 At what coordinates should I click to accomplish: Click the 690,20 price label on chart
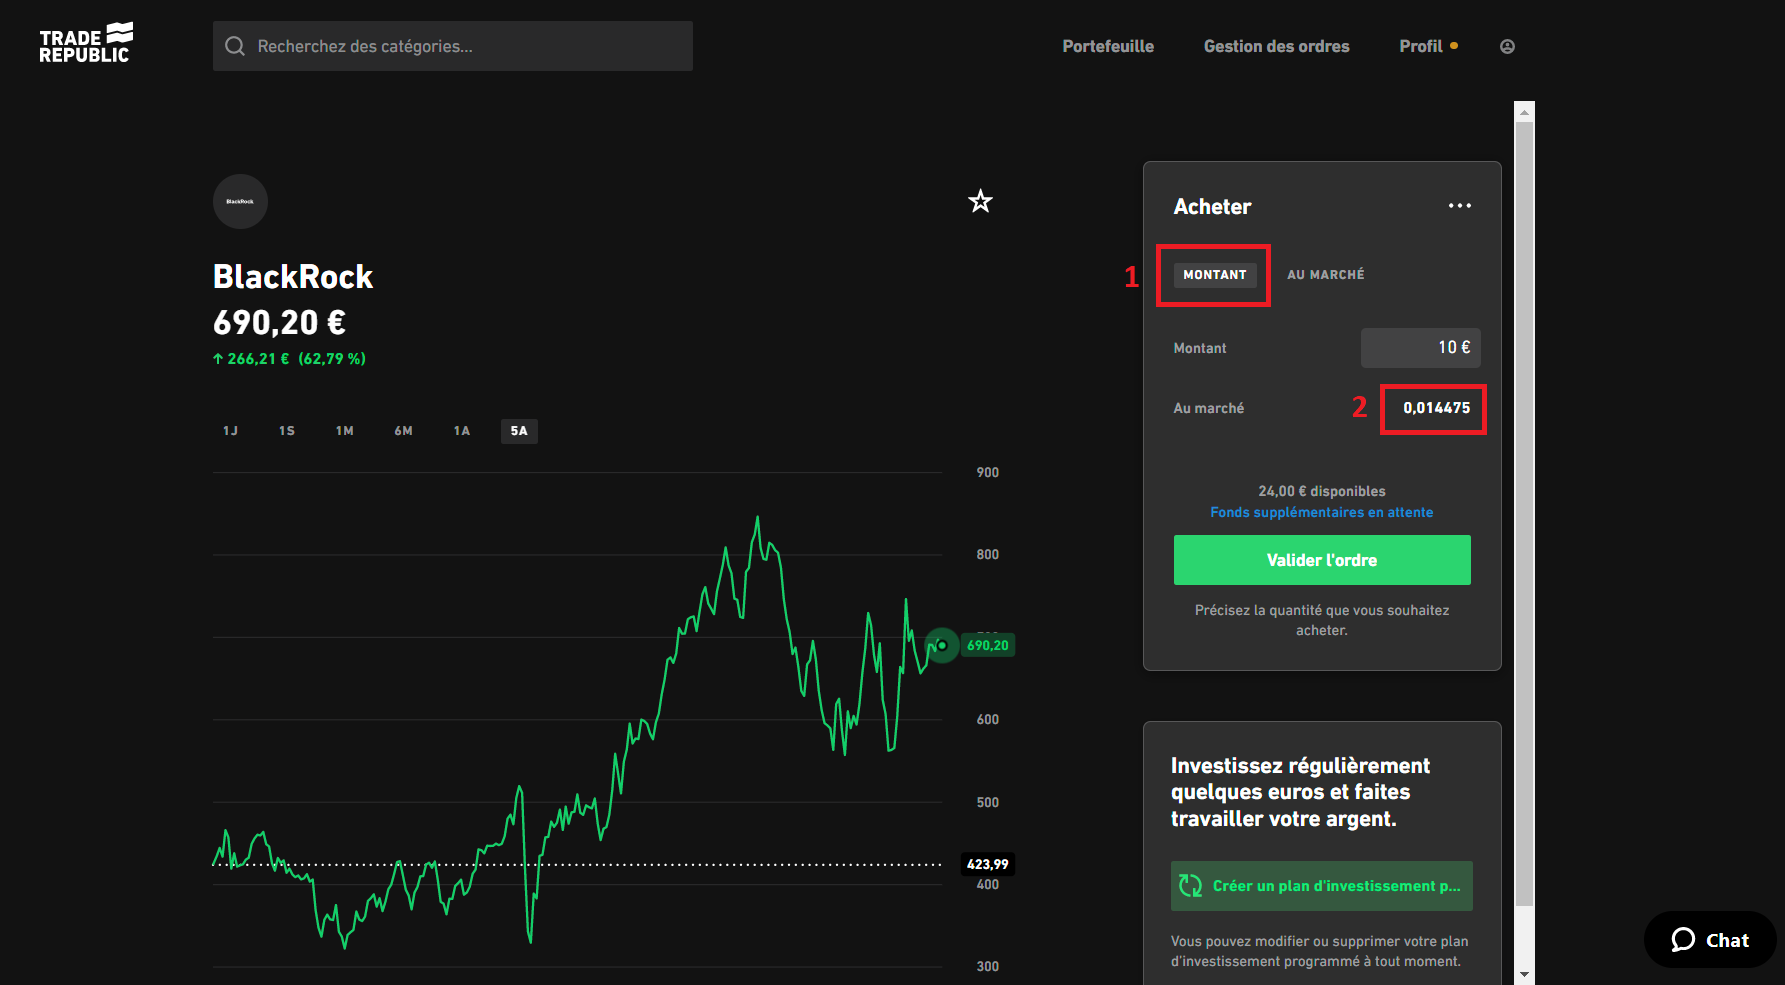[x=987, y=646]
